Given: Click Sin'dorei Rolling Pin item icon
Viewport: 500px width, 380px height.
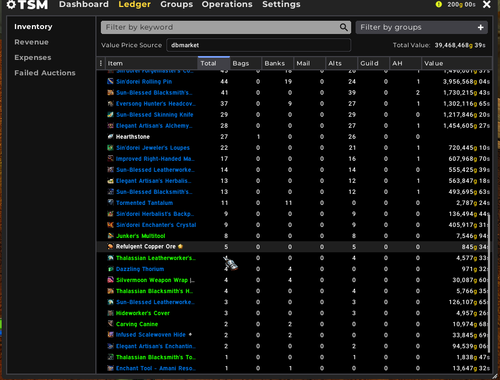Looking at the screenshot, I should tap(110, 81).
